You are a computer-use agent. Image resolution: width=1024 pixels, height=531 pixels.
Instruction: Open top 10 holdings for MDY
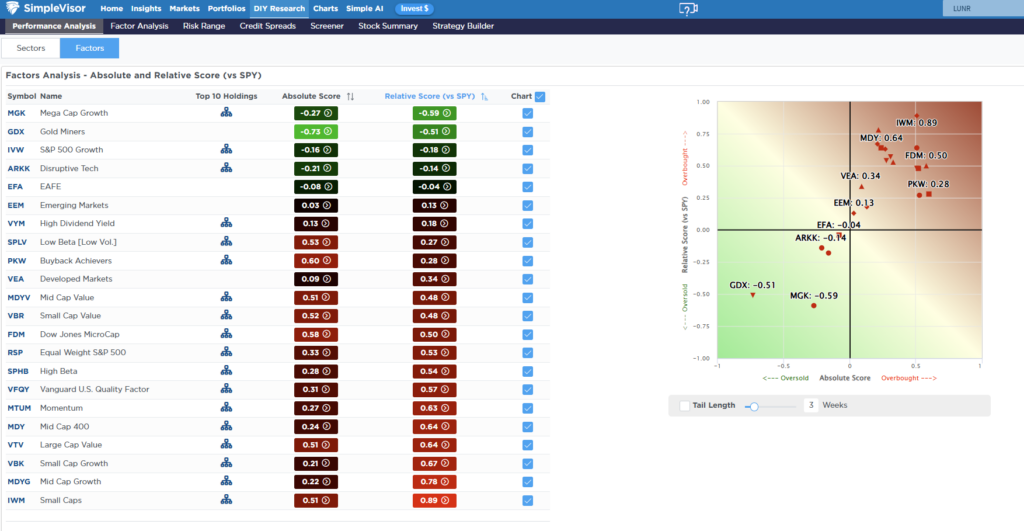tap(226, 426)
